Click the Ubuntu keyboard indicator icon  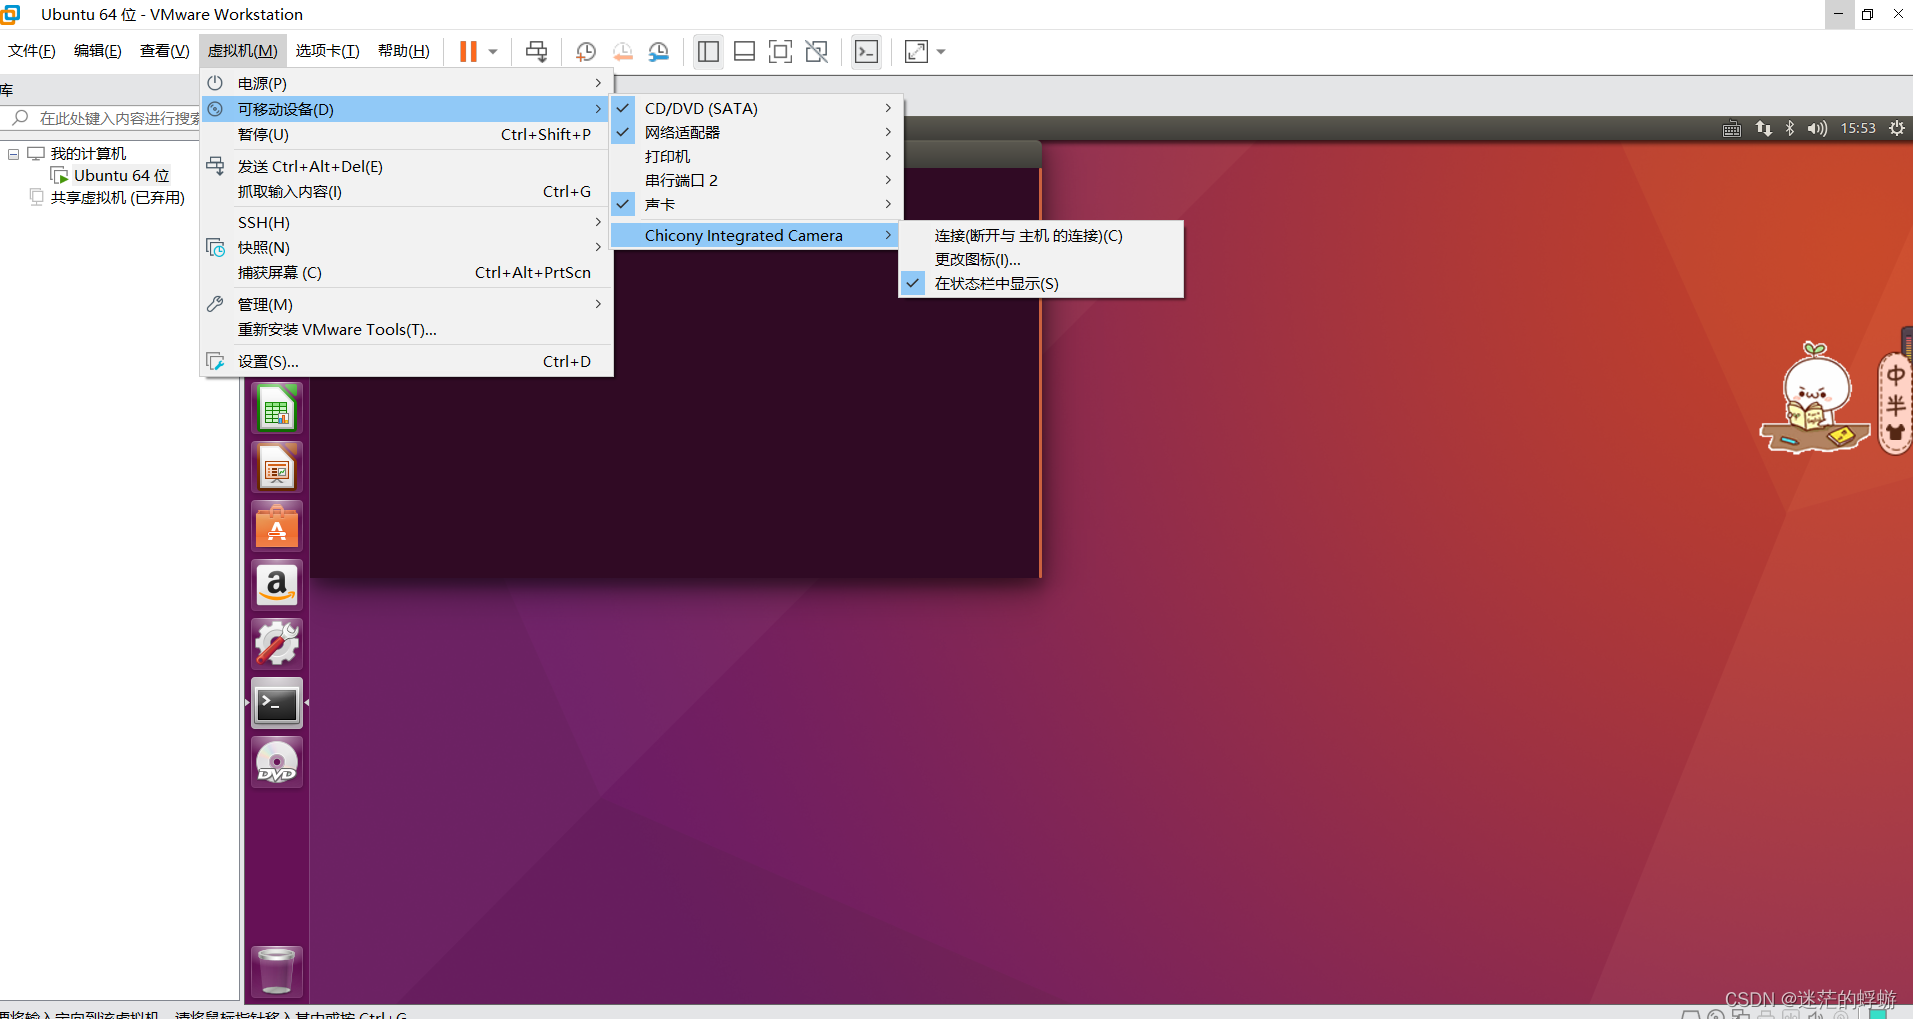click(1732, 129)
